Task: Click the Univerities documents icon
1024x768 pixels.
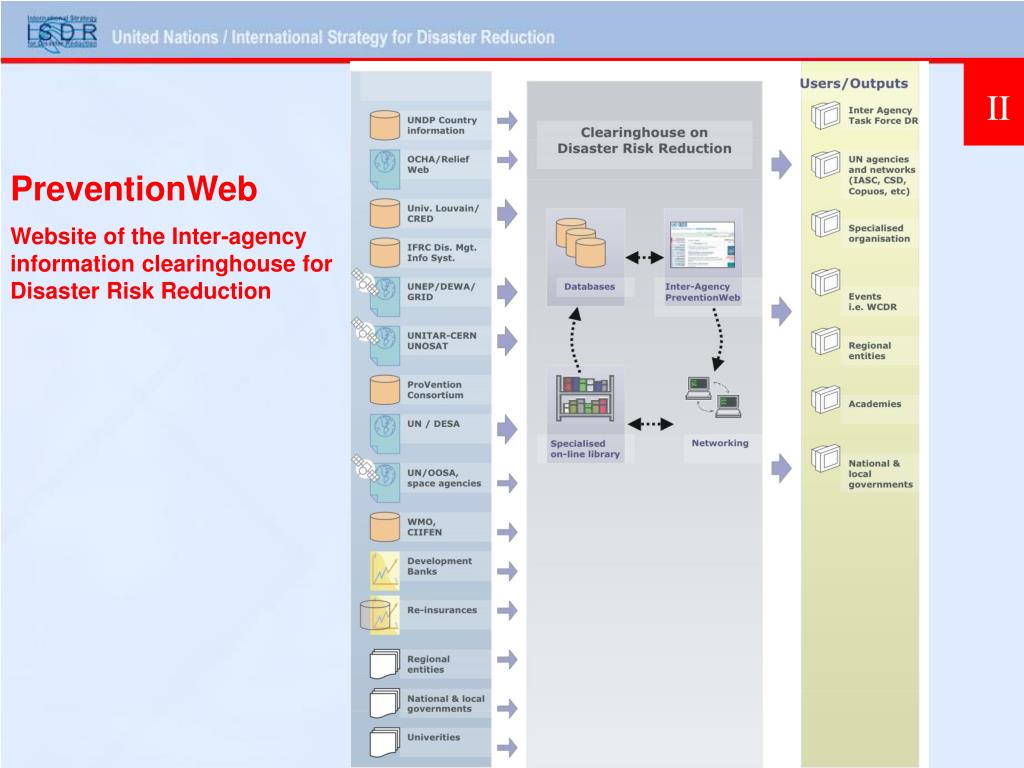Action: coord(385,743)
